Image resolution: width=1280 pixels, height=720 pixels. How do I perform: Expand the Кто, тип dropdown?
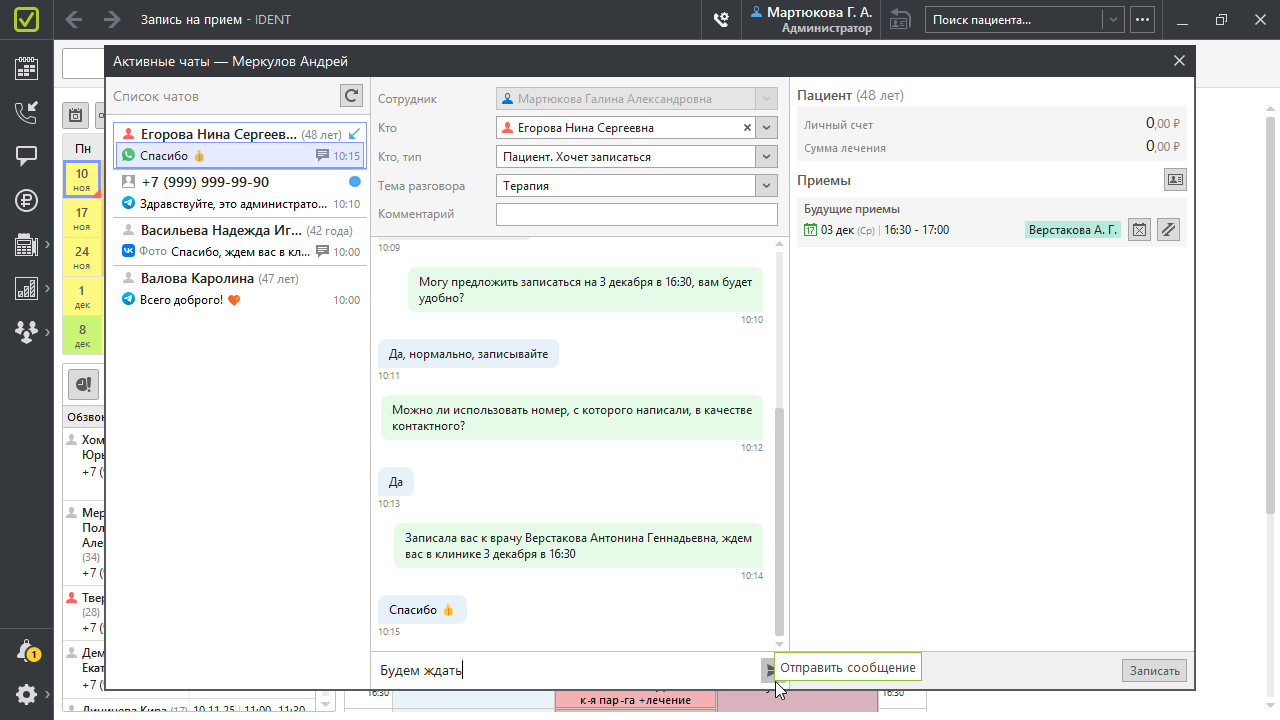(767, 157)
